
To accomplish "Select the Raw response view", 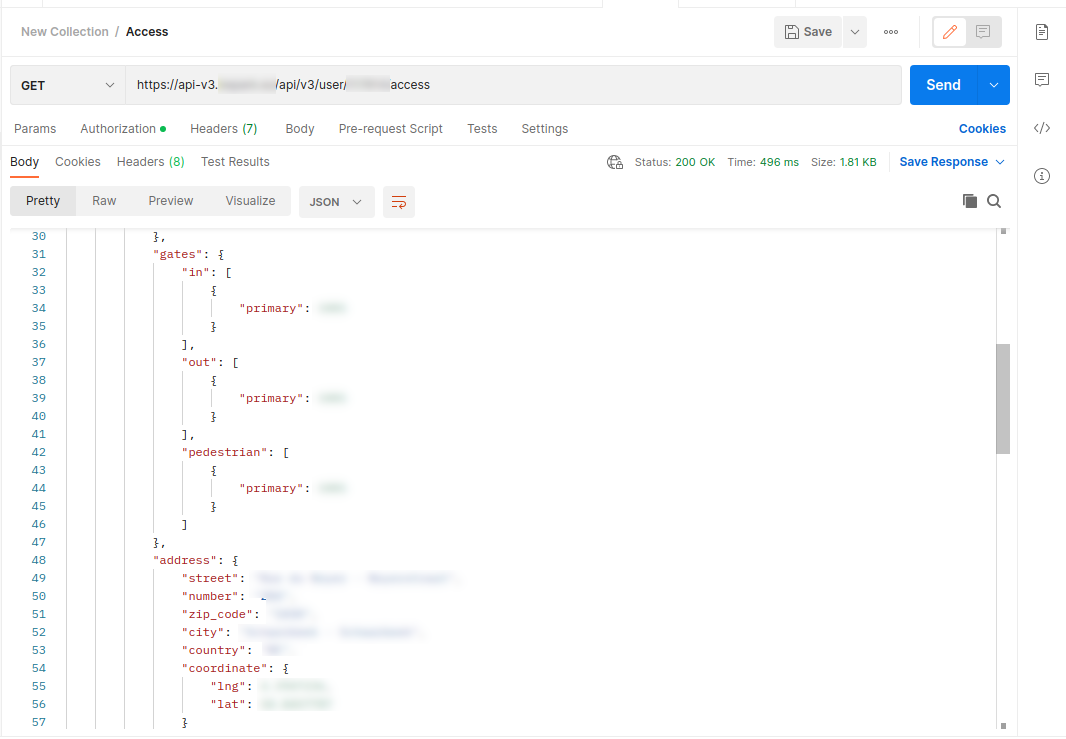I will point(104,201).
